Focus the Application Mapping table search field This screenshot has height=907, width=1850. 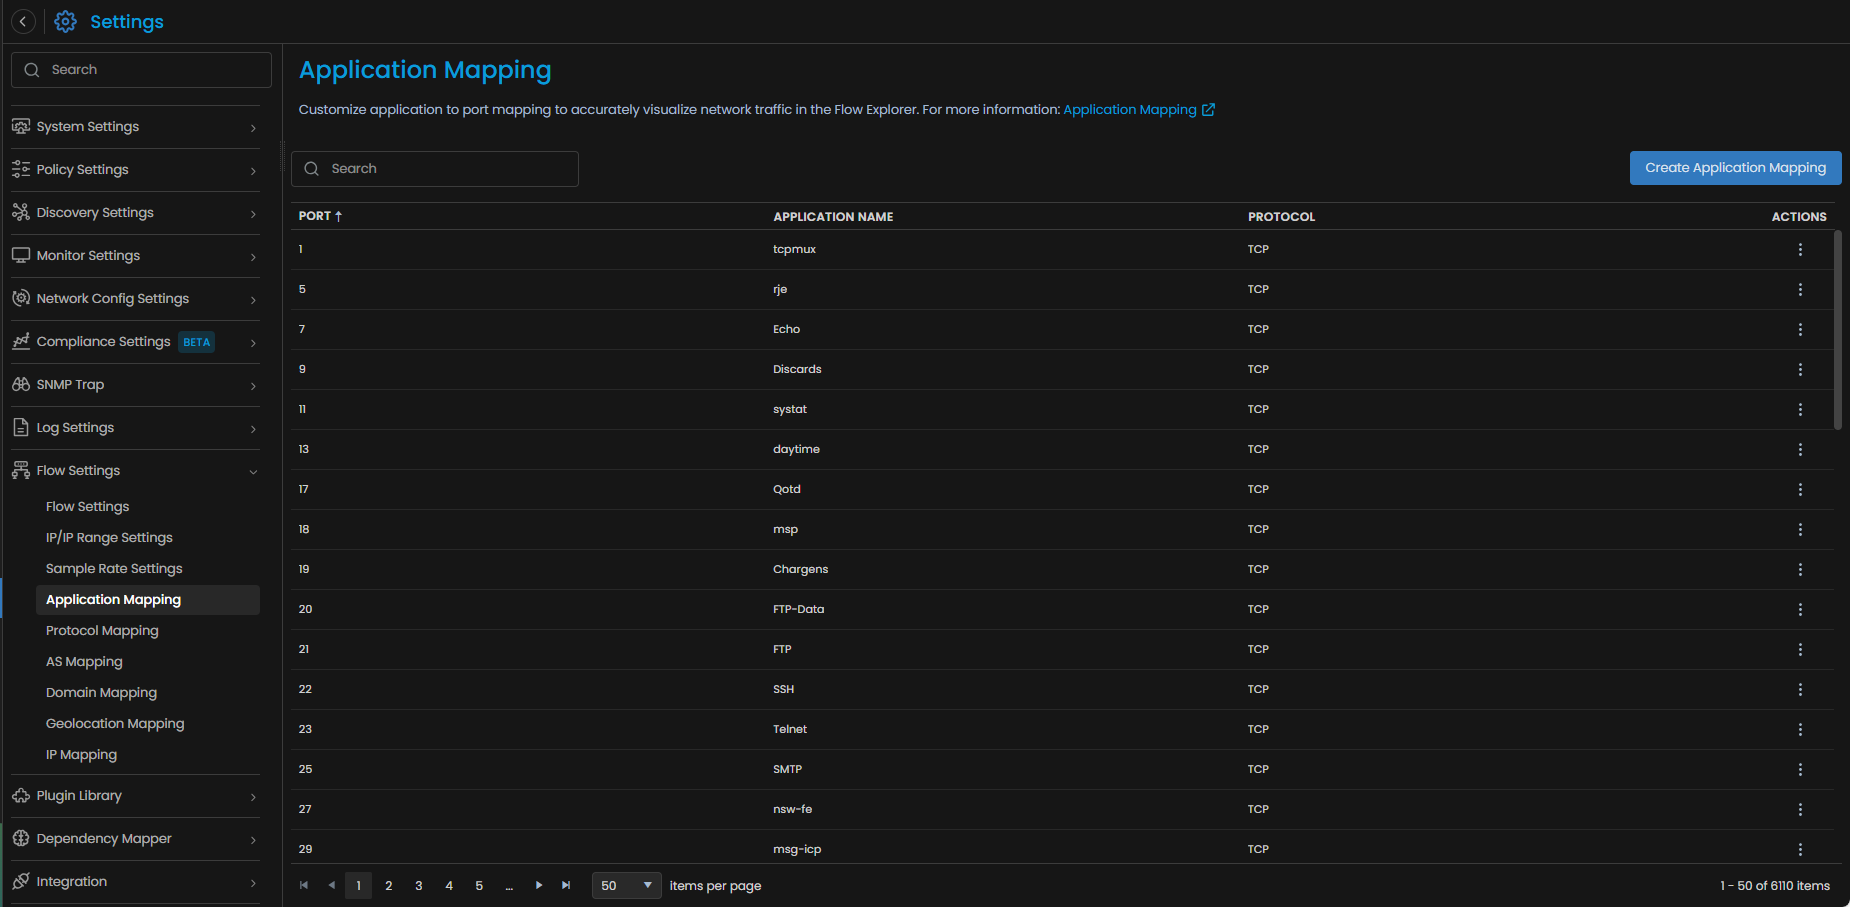435,169
